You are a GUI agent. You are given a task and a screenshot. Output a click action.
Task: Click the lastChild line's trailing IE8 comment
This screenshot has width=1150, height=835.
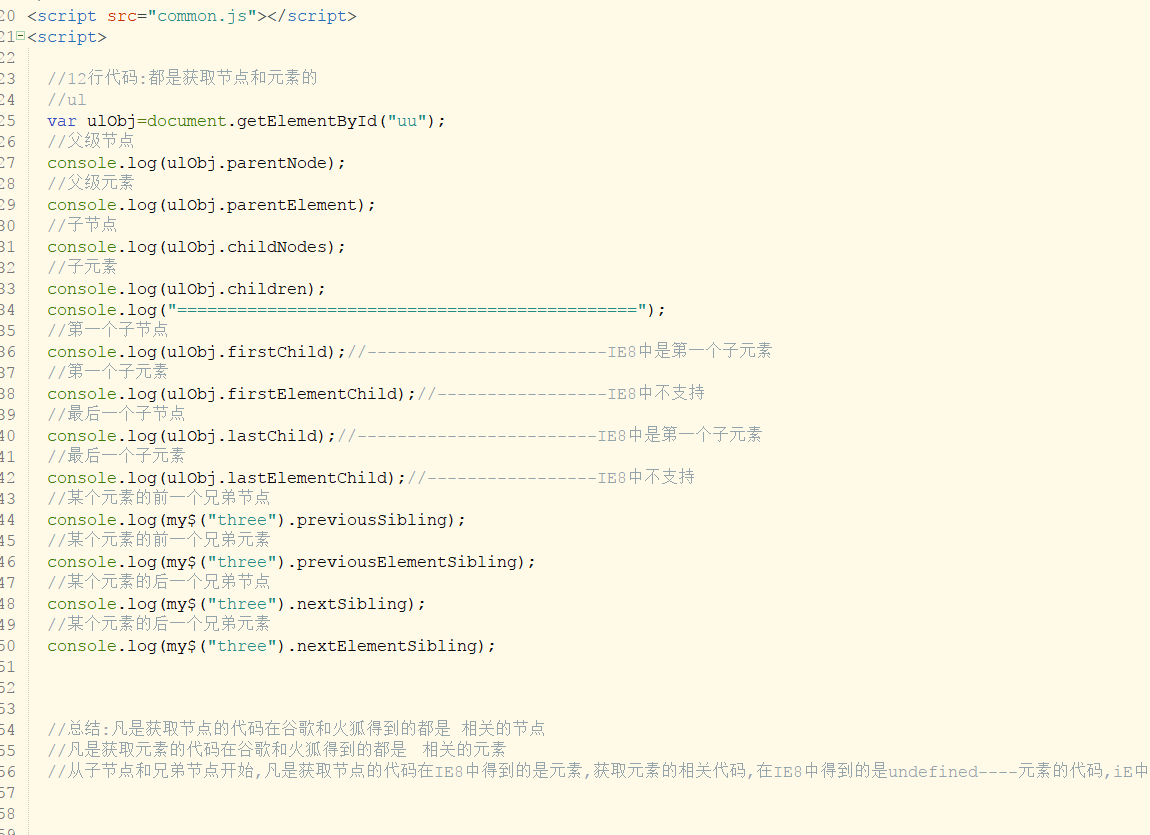[550, 435]
